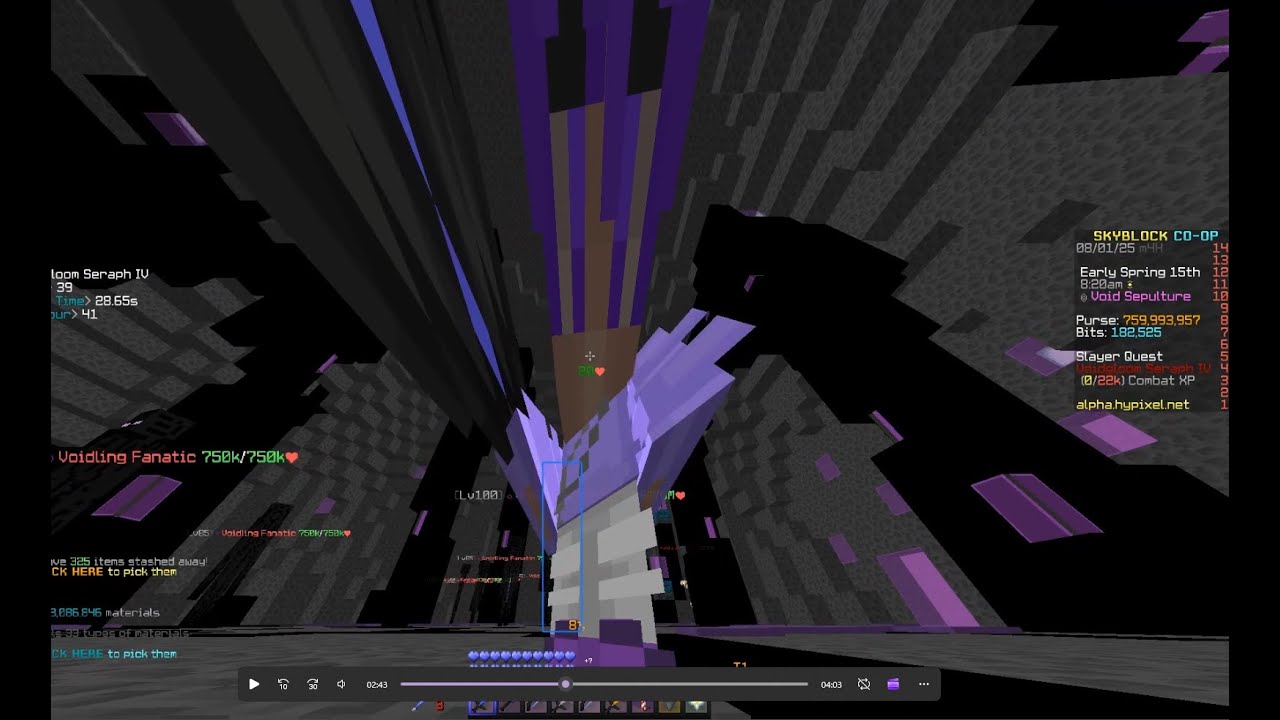
Task: Click 'alpha.hypixel.net' server address
Action: [1132, 404]
